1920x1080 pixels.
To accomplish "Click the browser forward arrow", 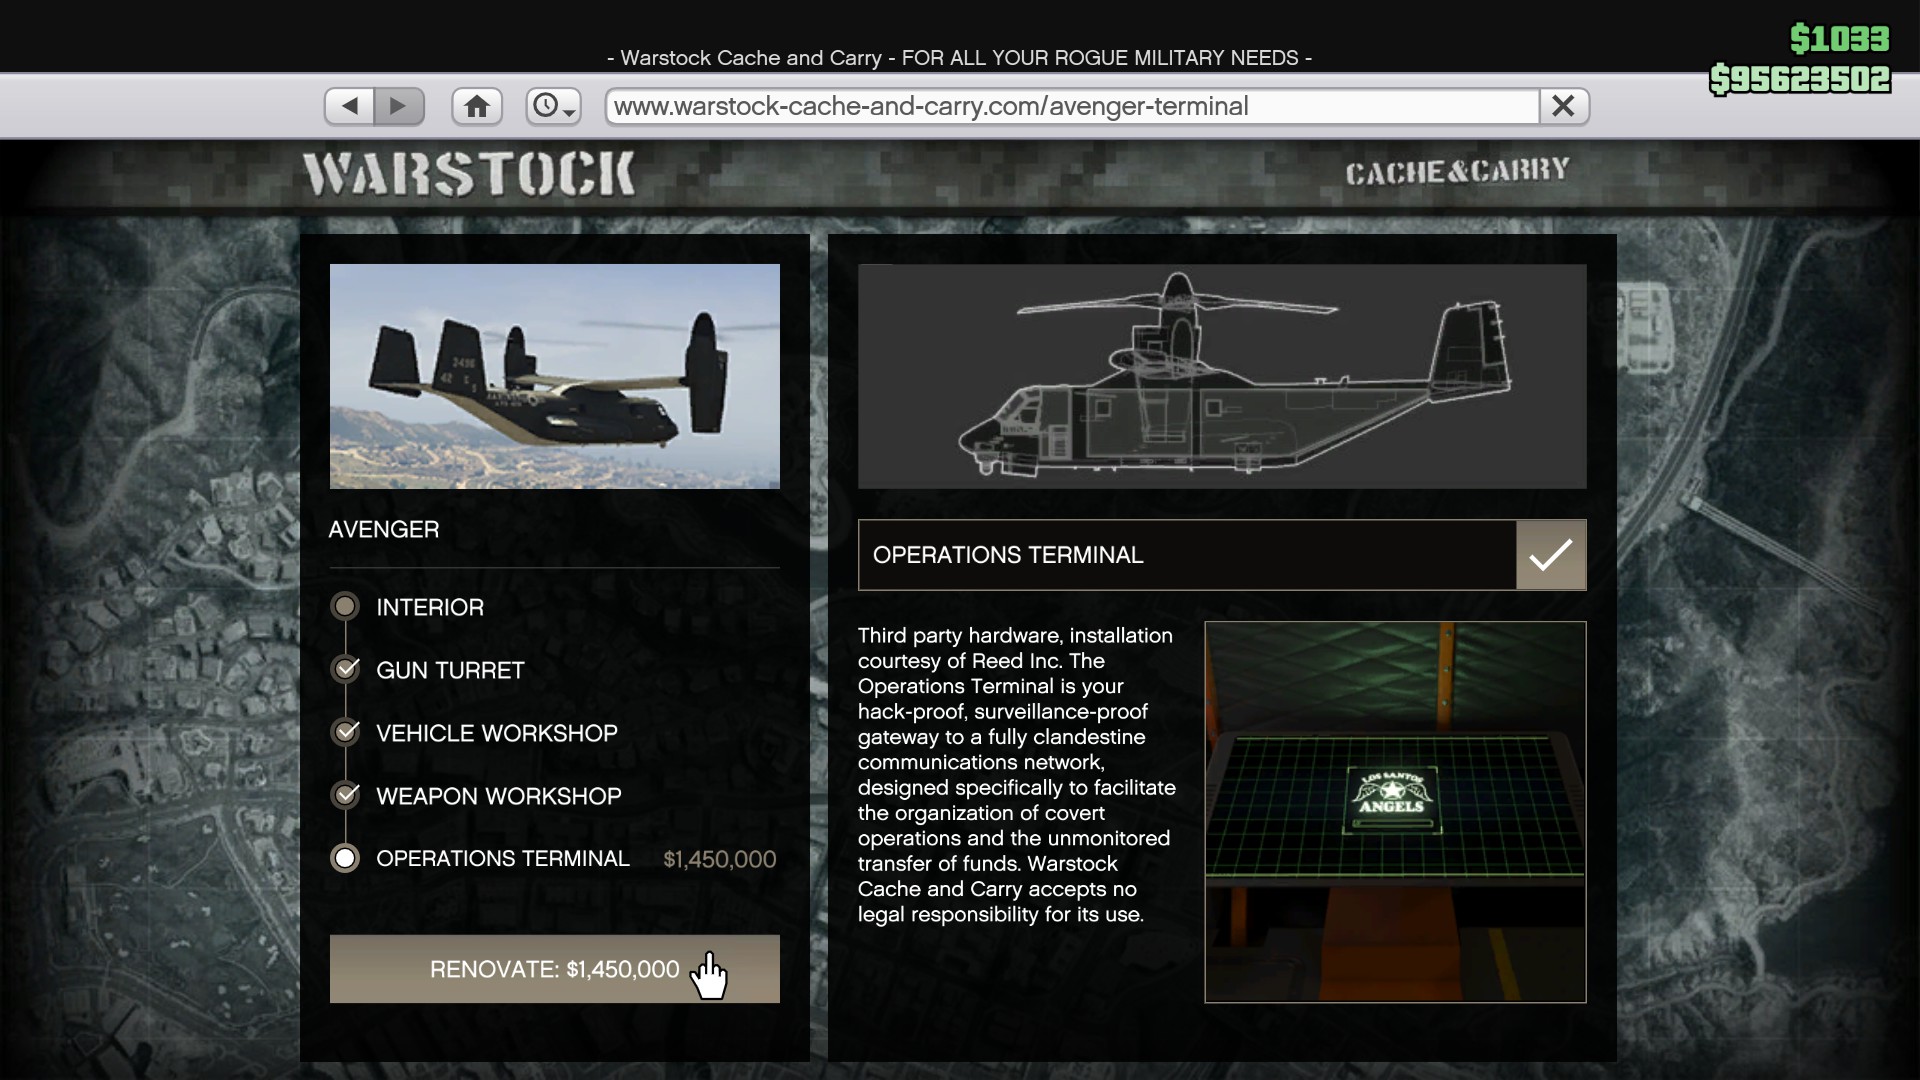I will [399, 106].
